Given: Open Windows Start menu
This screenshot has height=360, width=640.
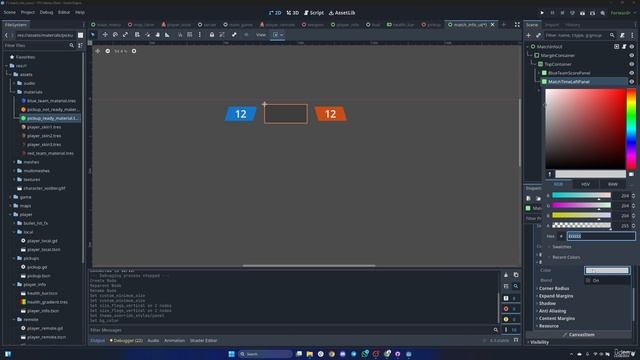Looking at the screenshot, I should pos(231,354).
